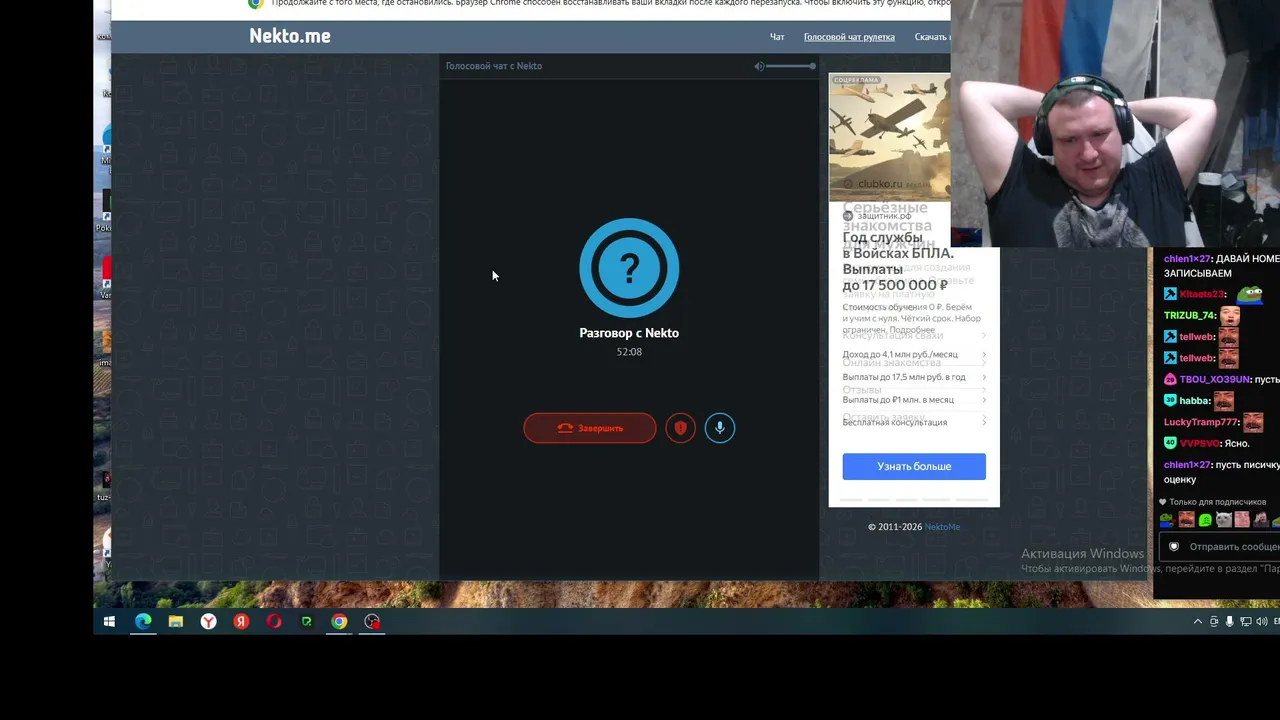Expand the 'Выплаты до 17,5 млн руб. в год' row

pyautogui.click(x=914, y=377)
